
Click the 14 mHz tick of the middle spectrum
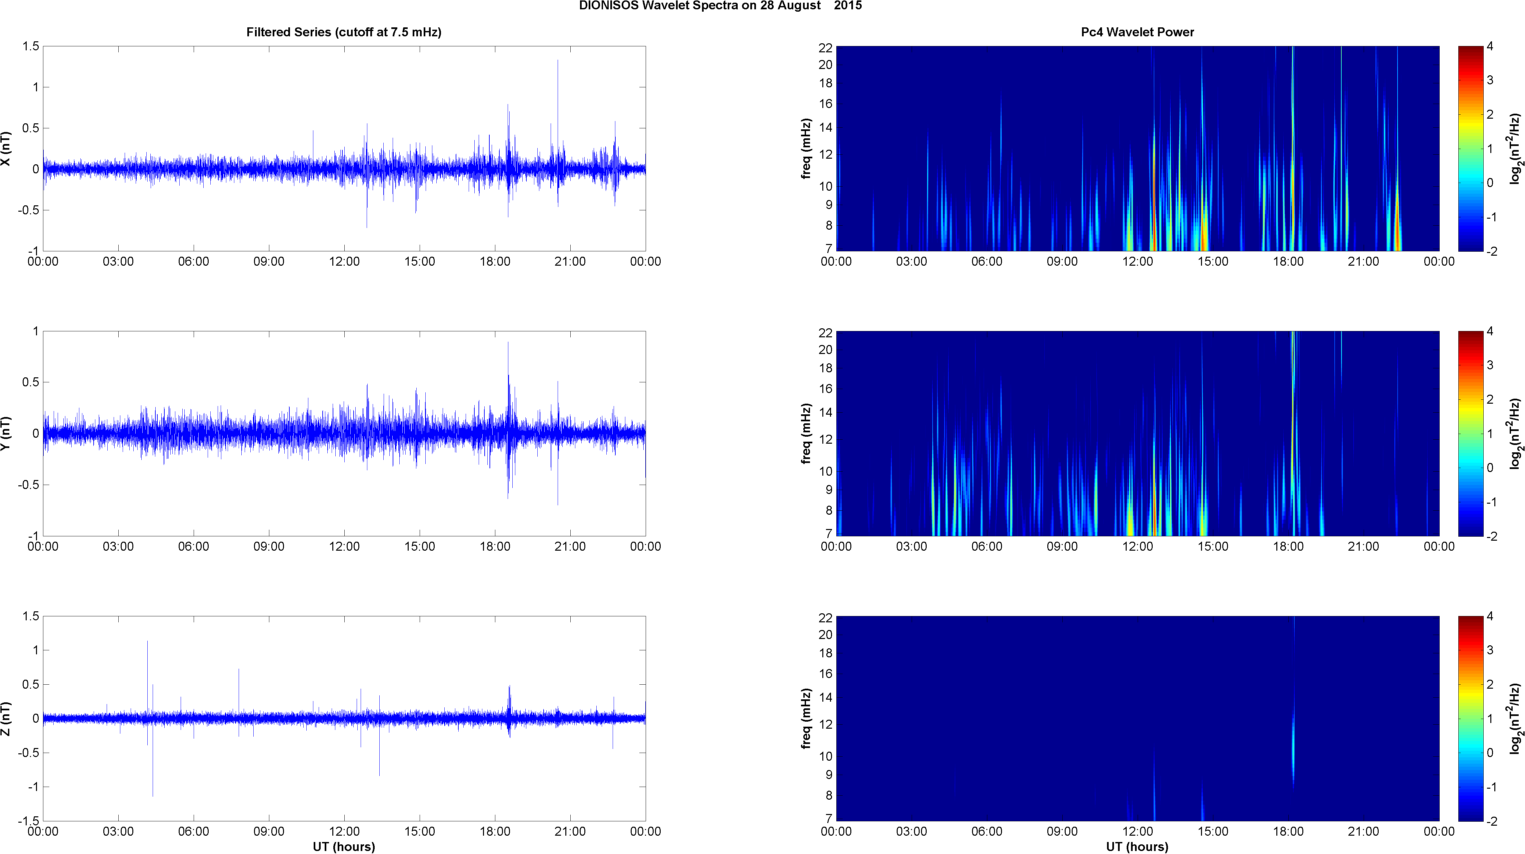(x=826, y=413)
